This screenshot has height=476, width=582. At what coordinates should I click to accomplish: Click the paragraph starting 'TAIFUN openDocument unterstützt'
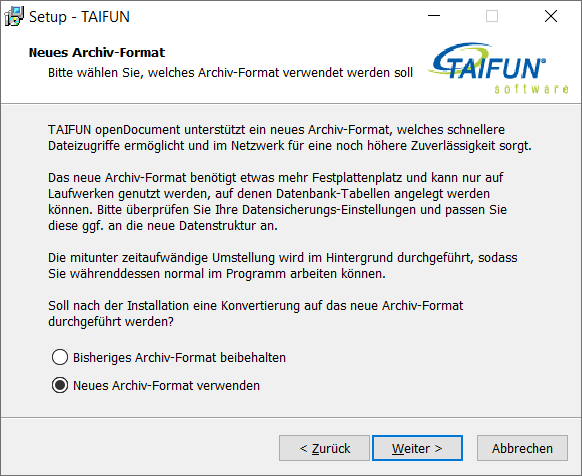290,138
